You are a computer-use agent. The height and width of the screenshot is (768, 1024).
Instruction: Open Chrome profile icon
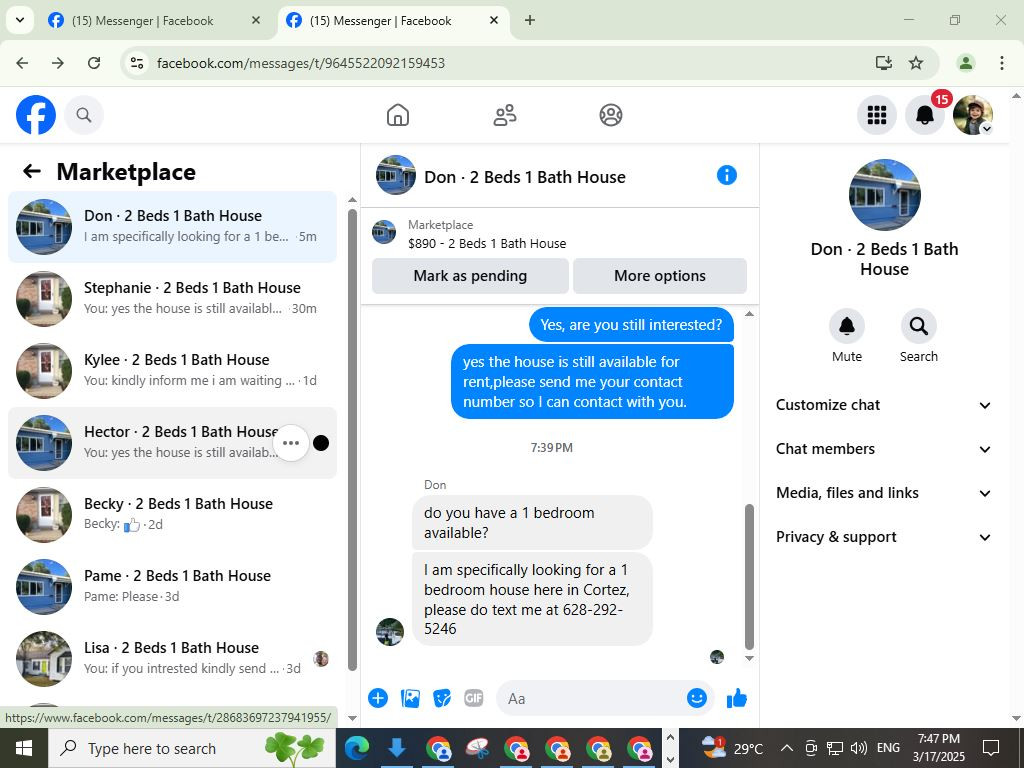(966, 63)
